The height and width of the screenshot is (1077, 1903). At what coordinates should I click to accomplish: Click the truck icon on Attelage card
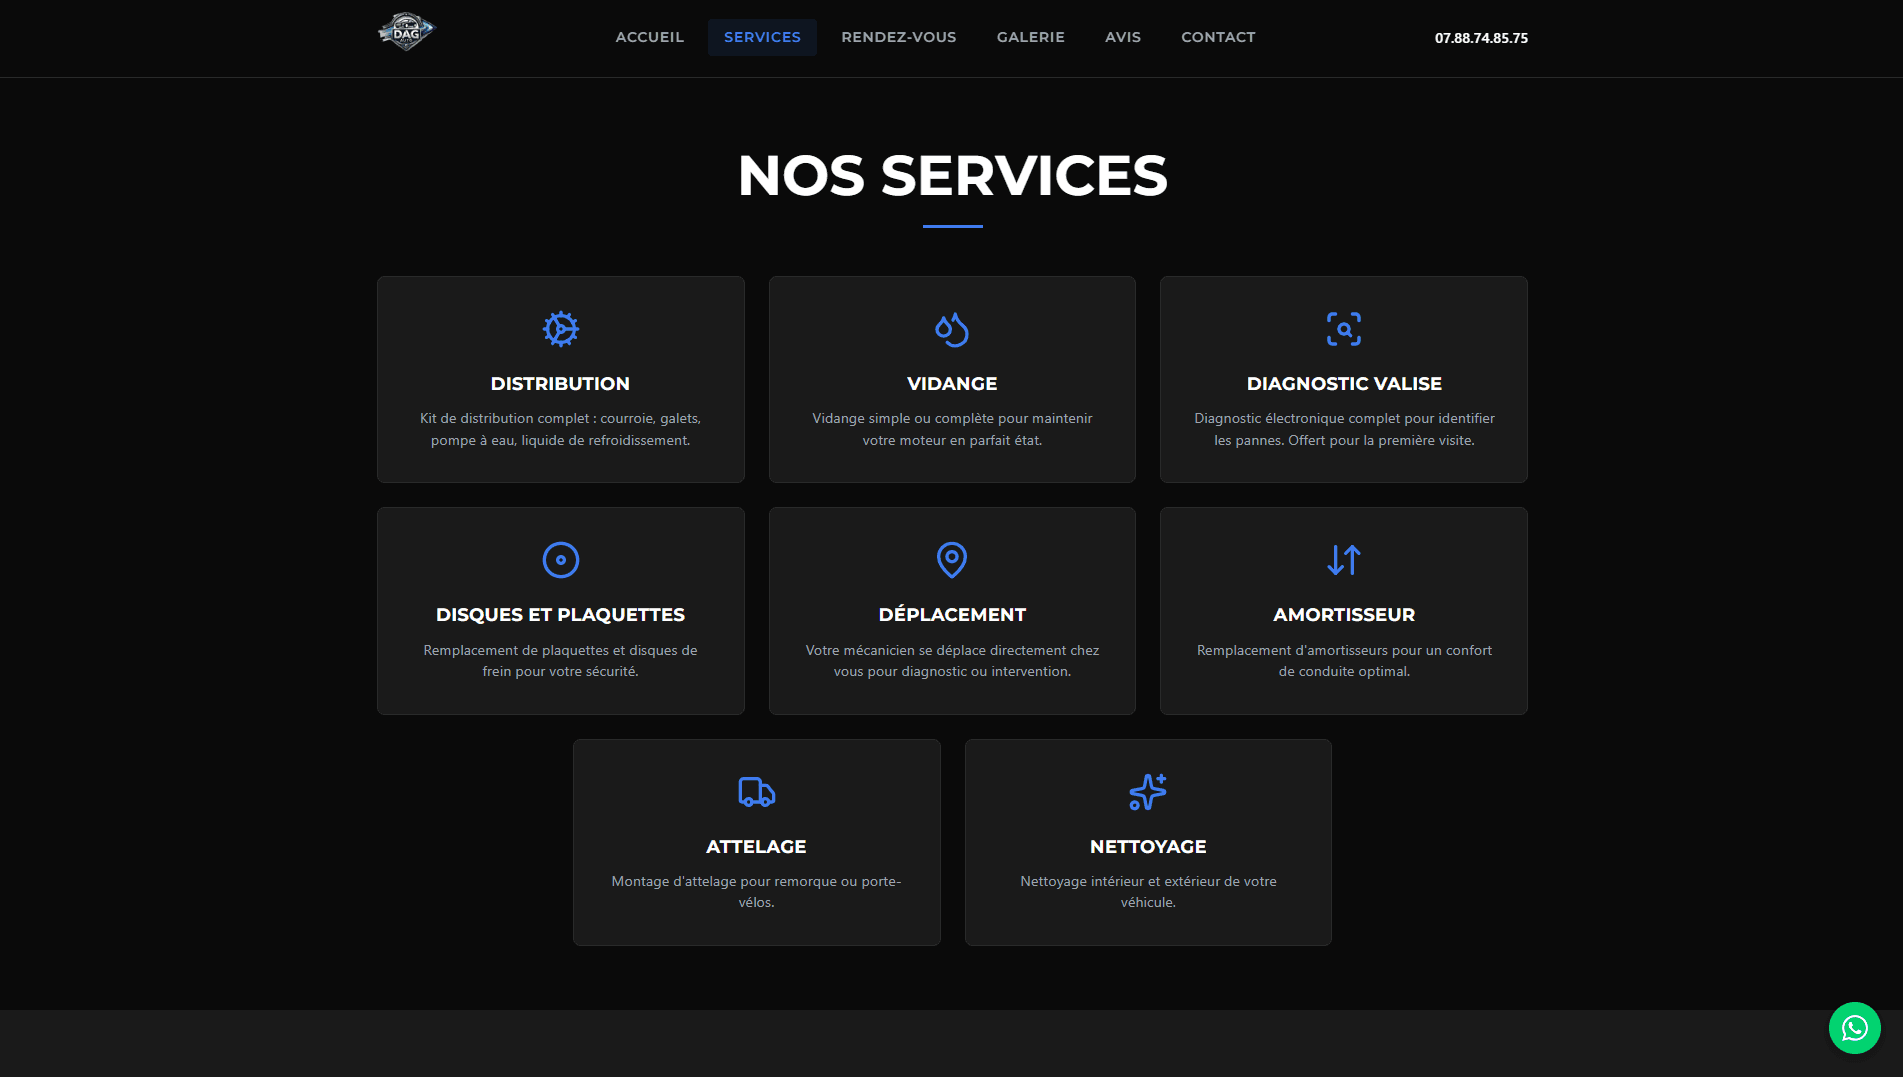(756, 791)
